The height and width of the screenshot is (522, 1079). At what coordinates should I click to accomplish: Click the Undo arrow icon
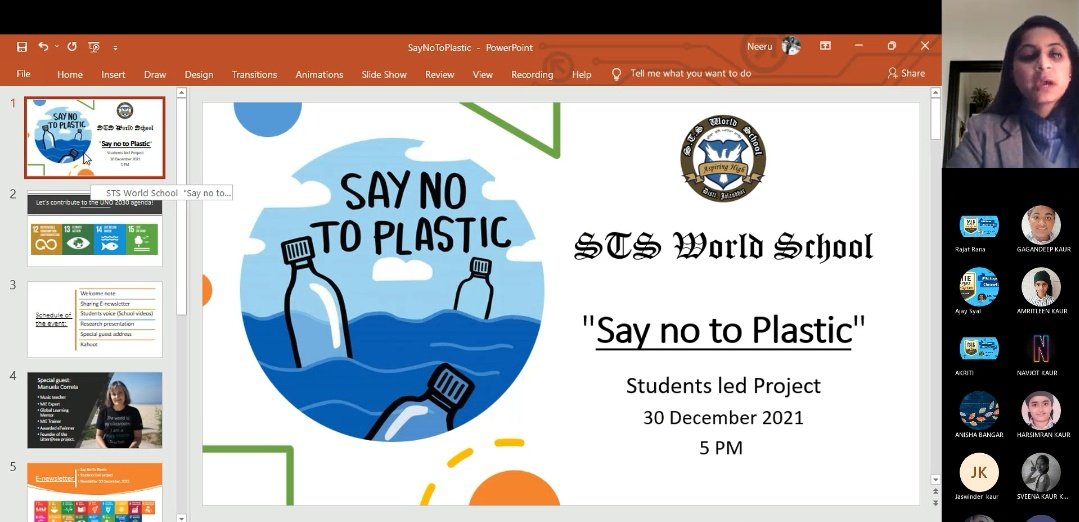coord(43,47)
